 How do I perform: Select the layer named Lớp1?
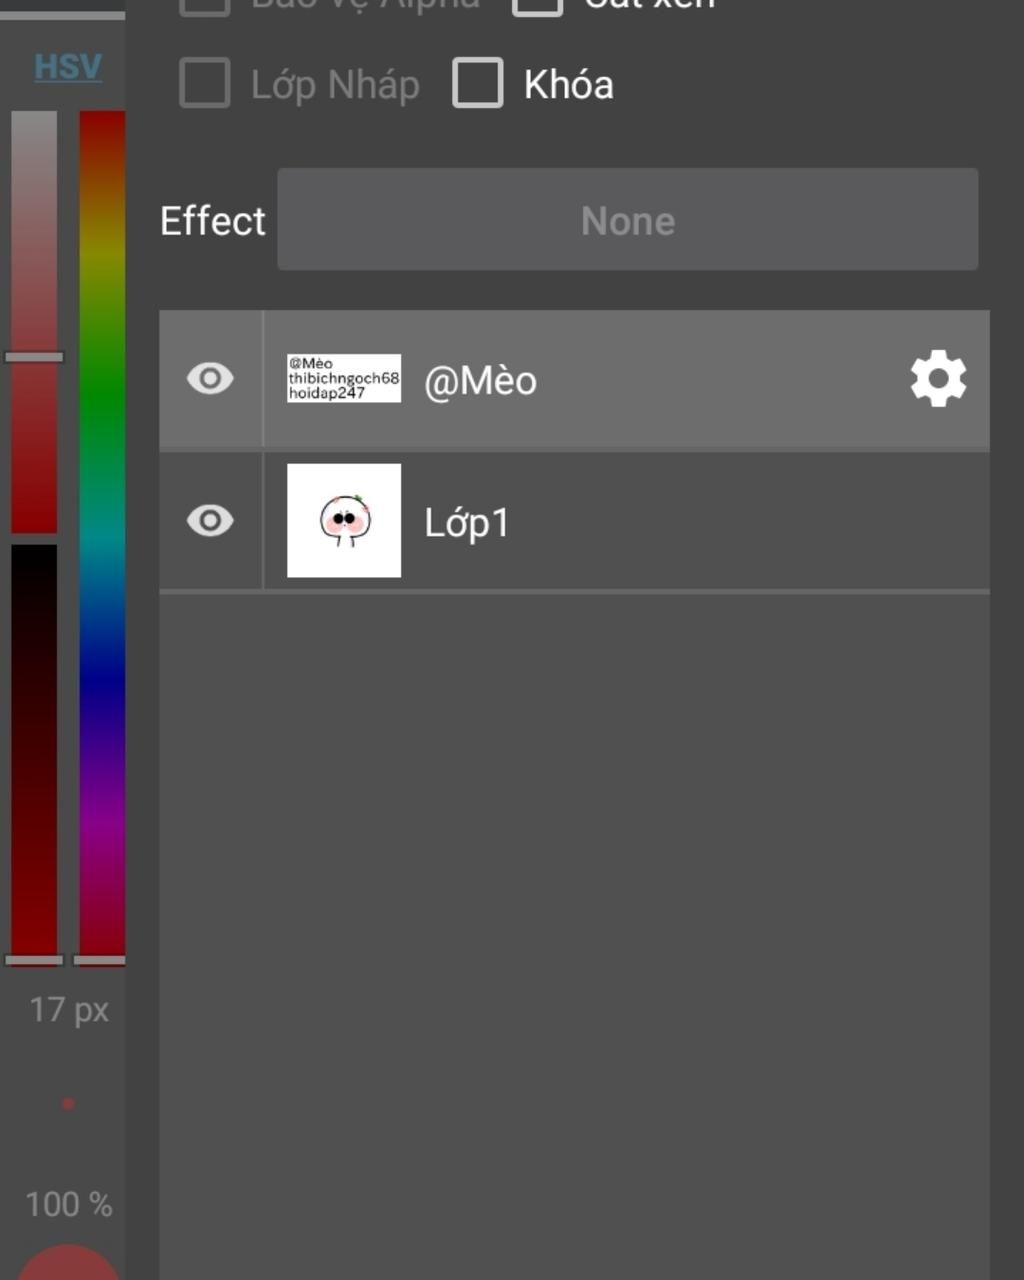[x=467, y=523]
